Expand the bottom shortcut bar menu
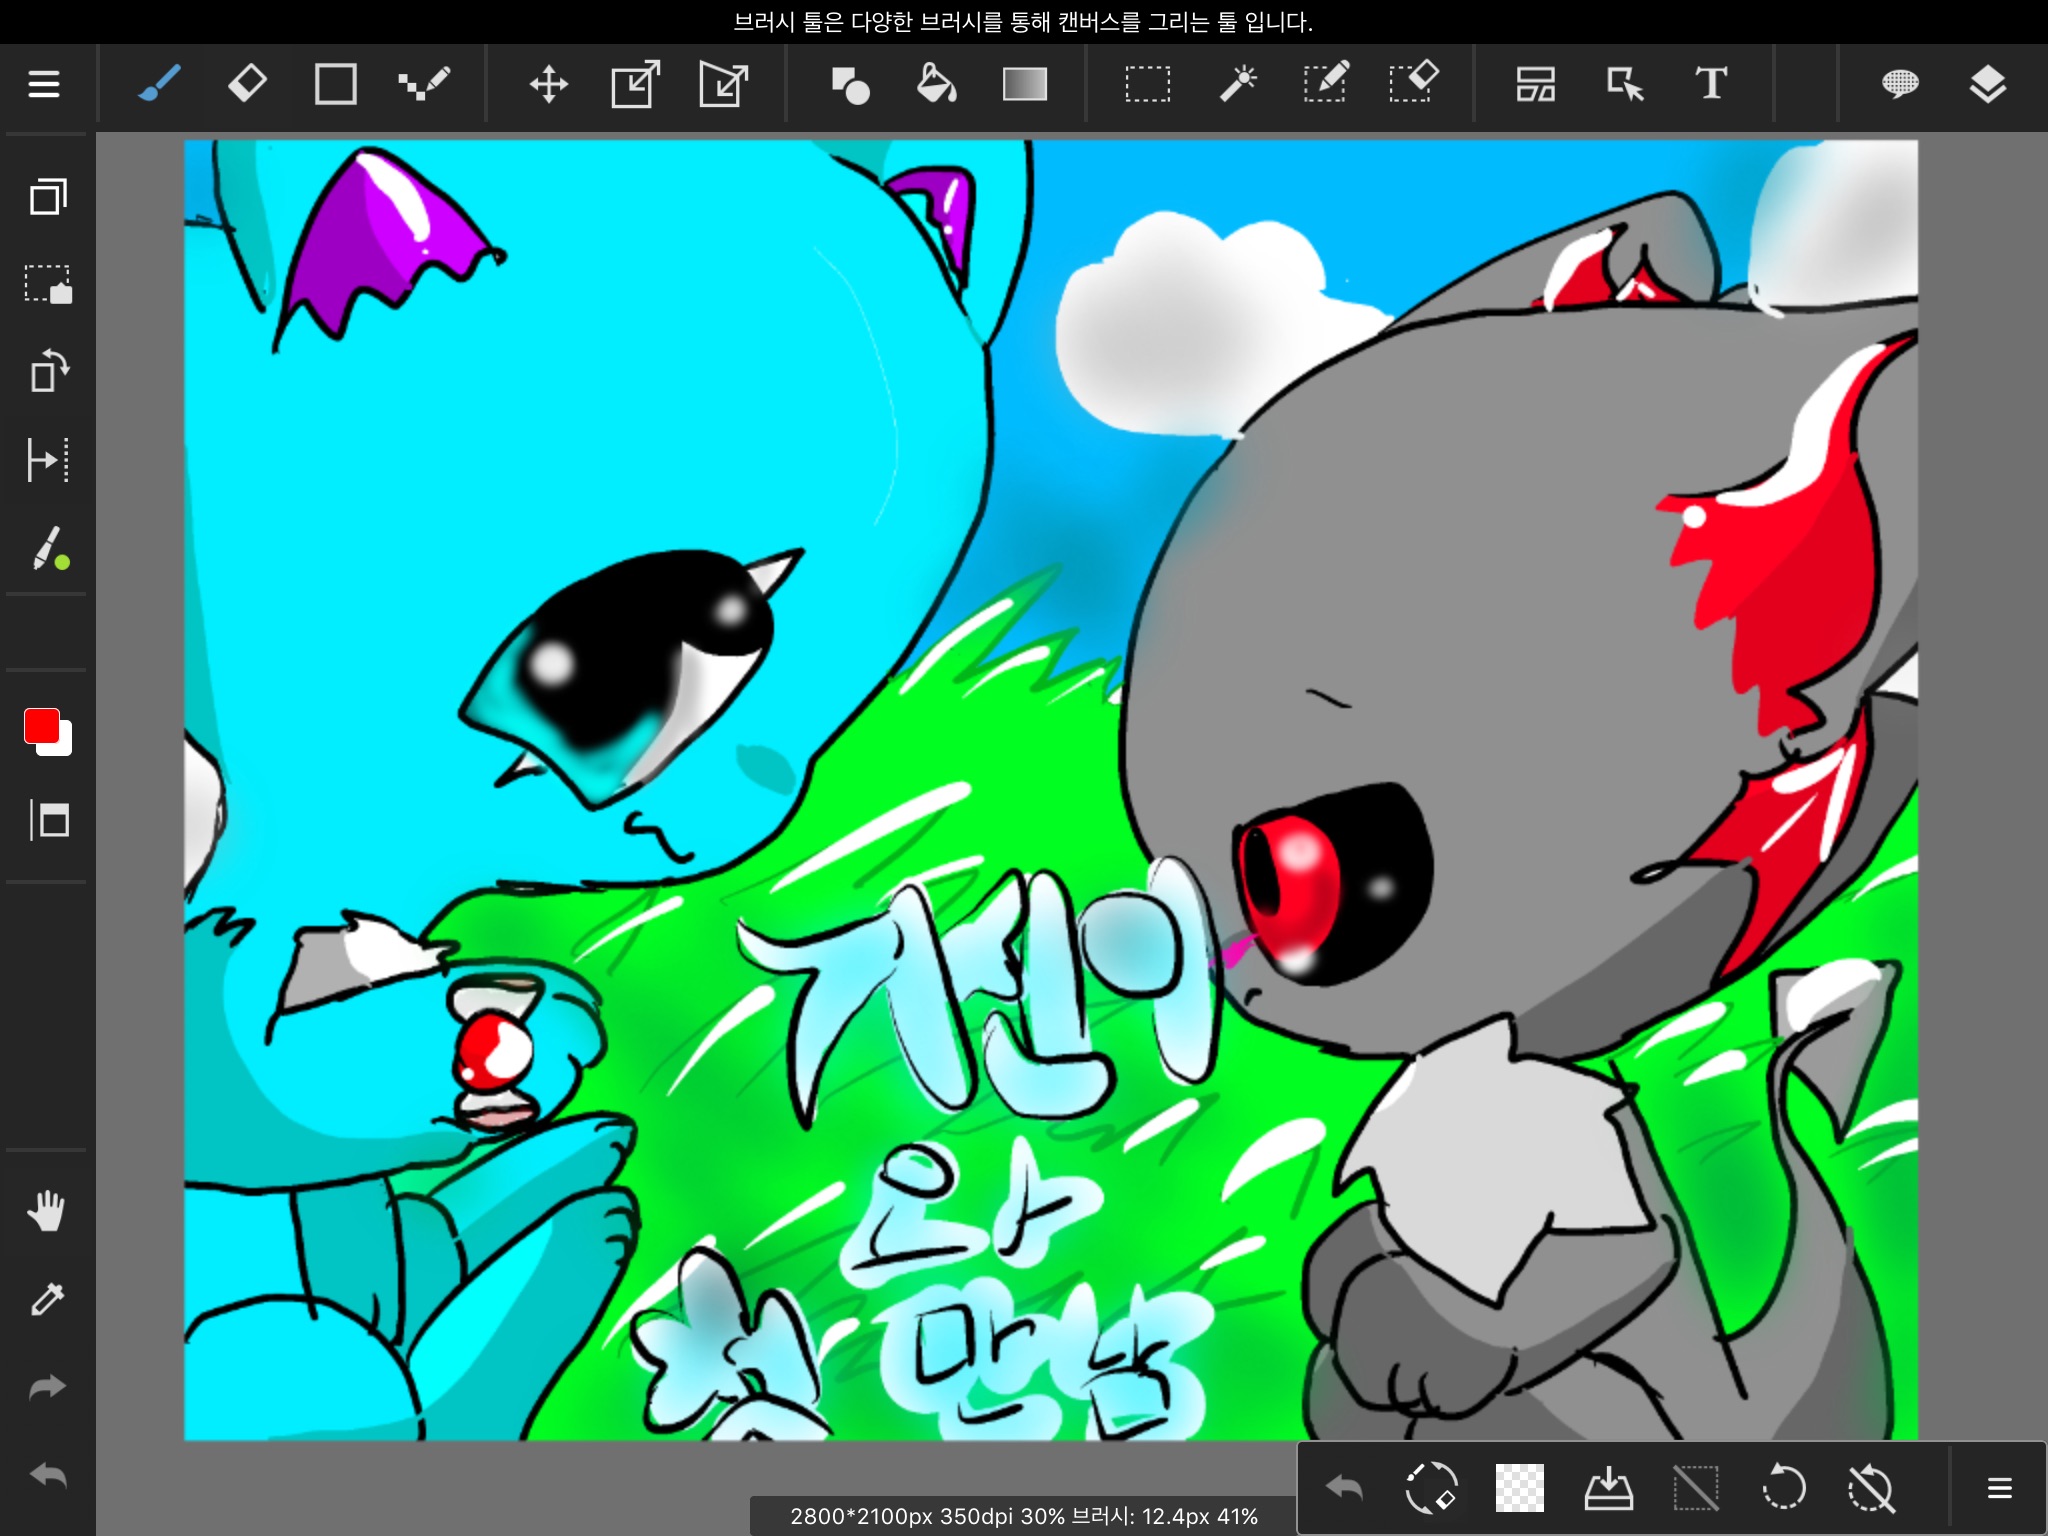Image resolution: width=2048 pixels, height=1536 pixels. tap(1999, 1488)
